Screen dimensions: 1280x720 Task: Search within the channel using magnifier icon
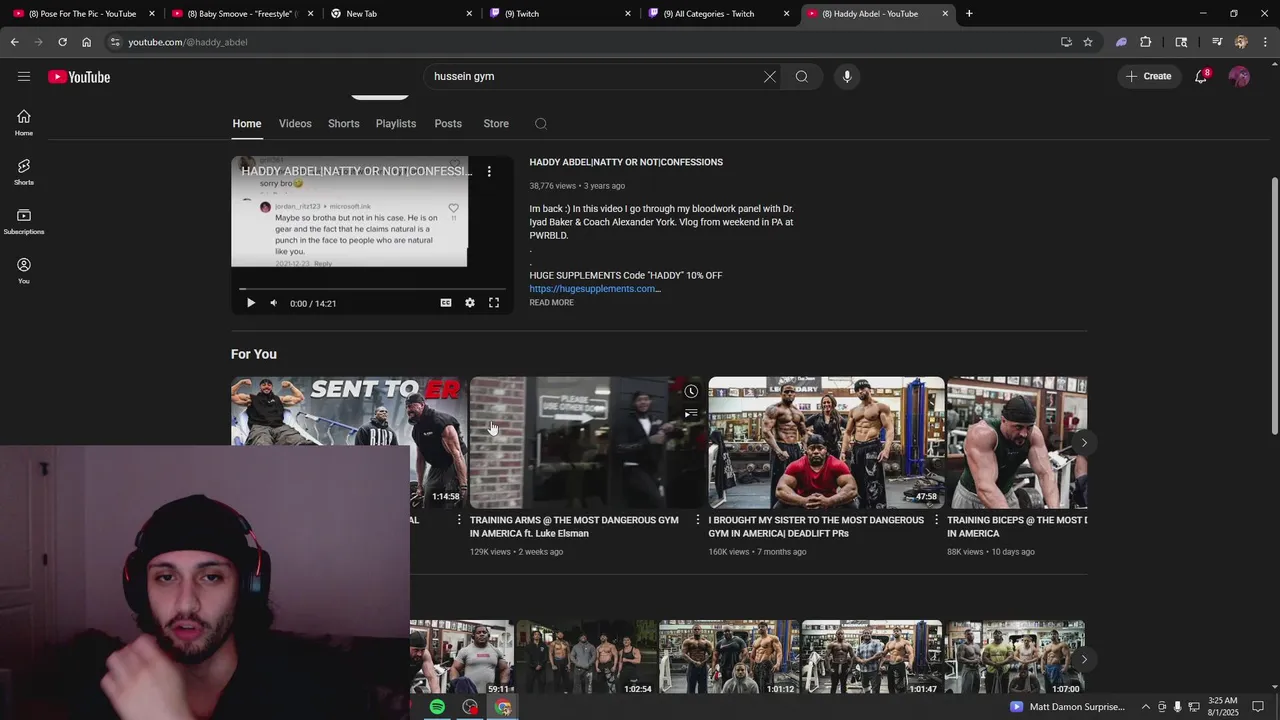541,124
